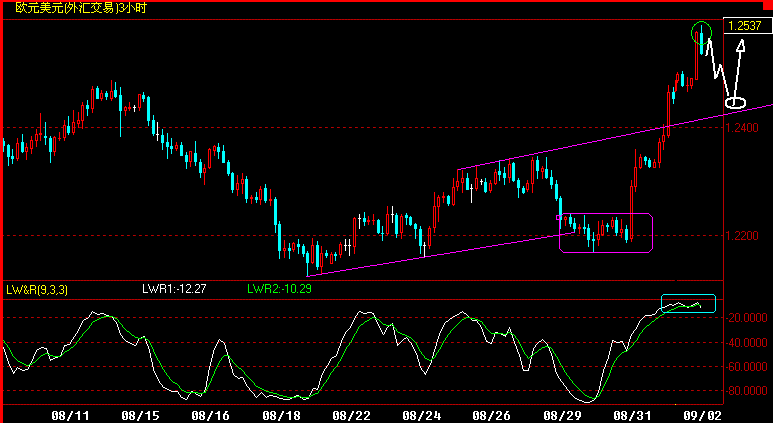Viewport: 773px width, 423px height.
Task: Select the -80.0000 indicator axis label
Action: (746, 391)
